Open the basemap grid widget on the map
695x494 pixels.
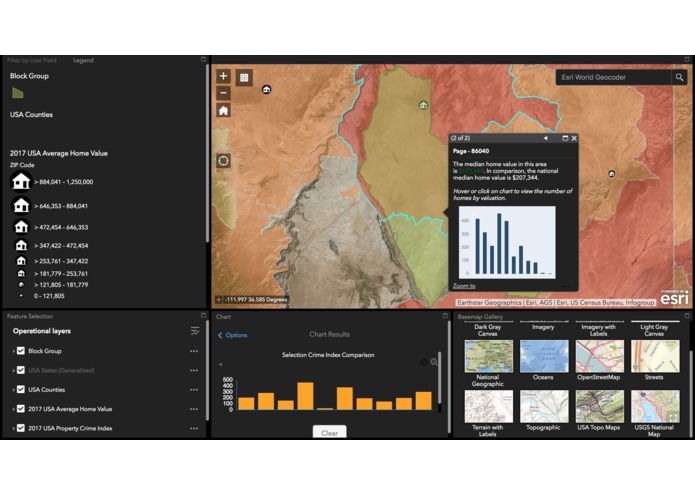coord(244,78)
